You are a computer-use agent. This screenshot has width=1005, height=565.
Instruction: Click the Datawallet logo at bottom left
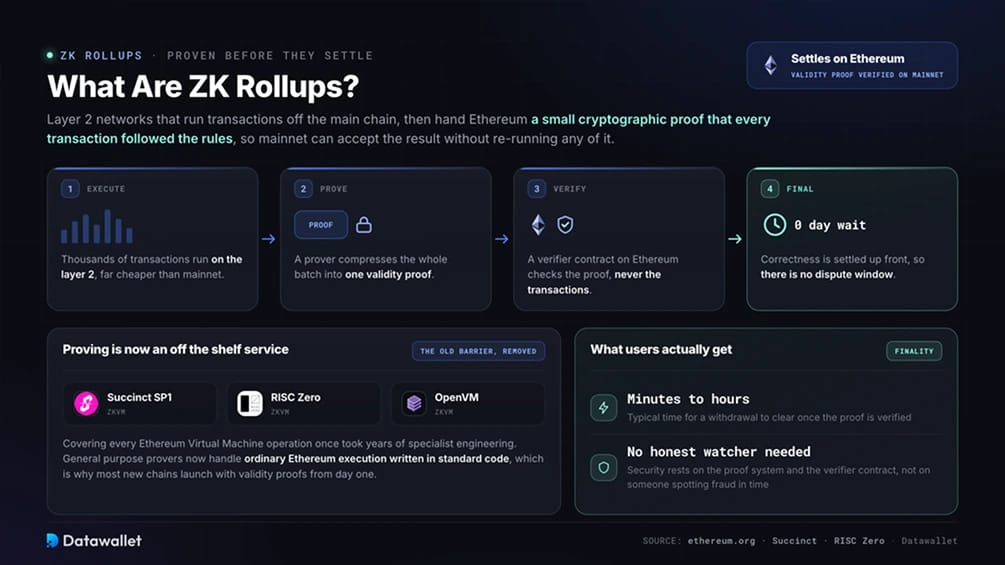click(x=94, y=541)
